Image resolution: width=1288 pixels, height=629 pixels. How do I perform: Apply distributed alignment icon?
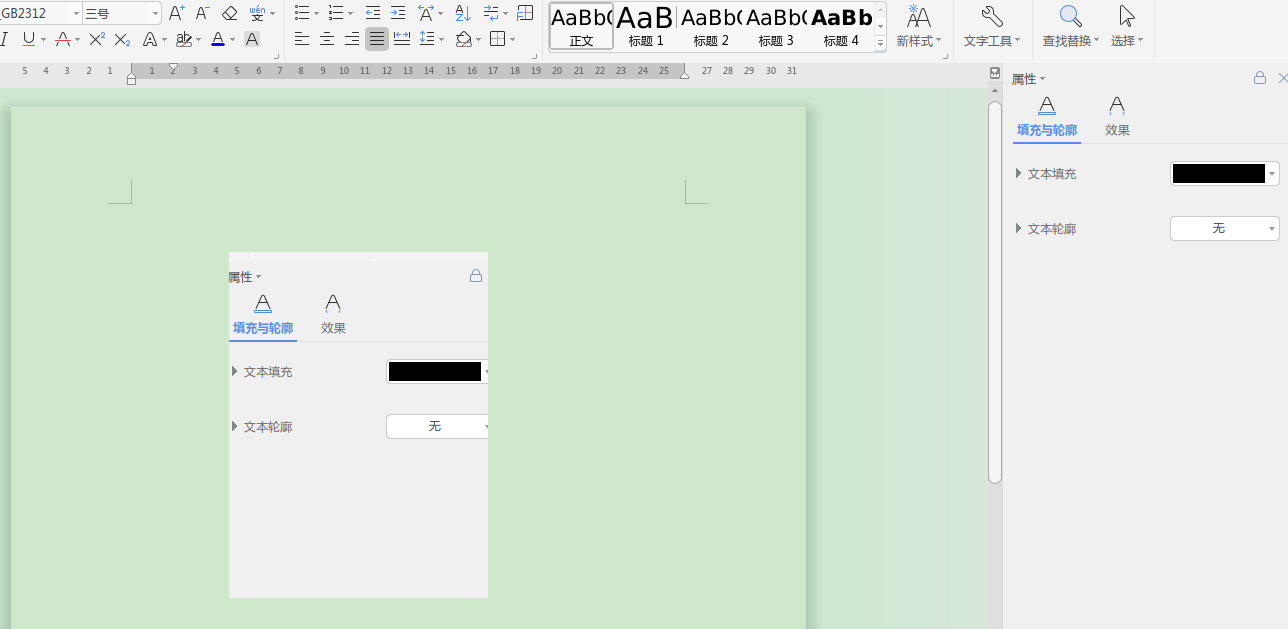click(x=402, y=39)
